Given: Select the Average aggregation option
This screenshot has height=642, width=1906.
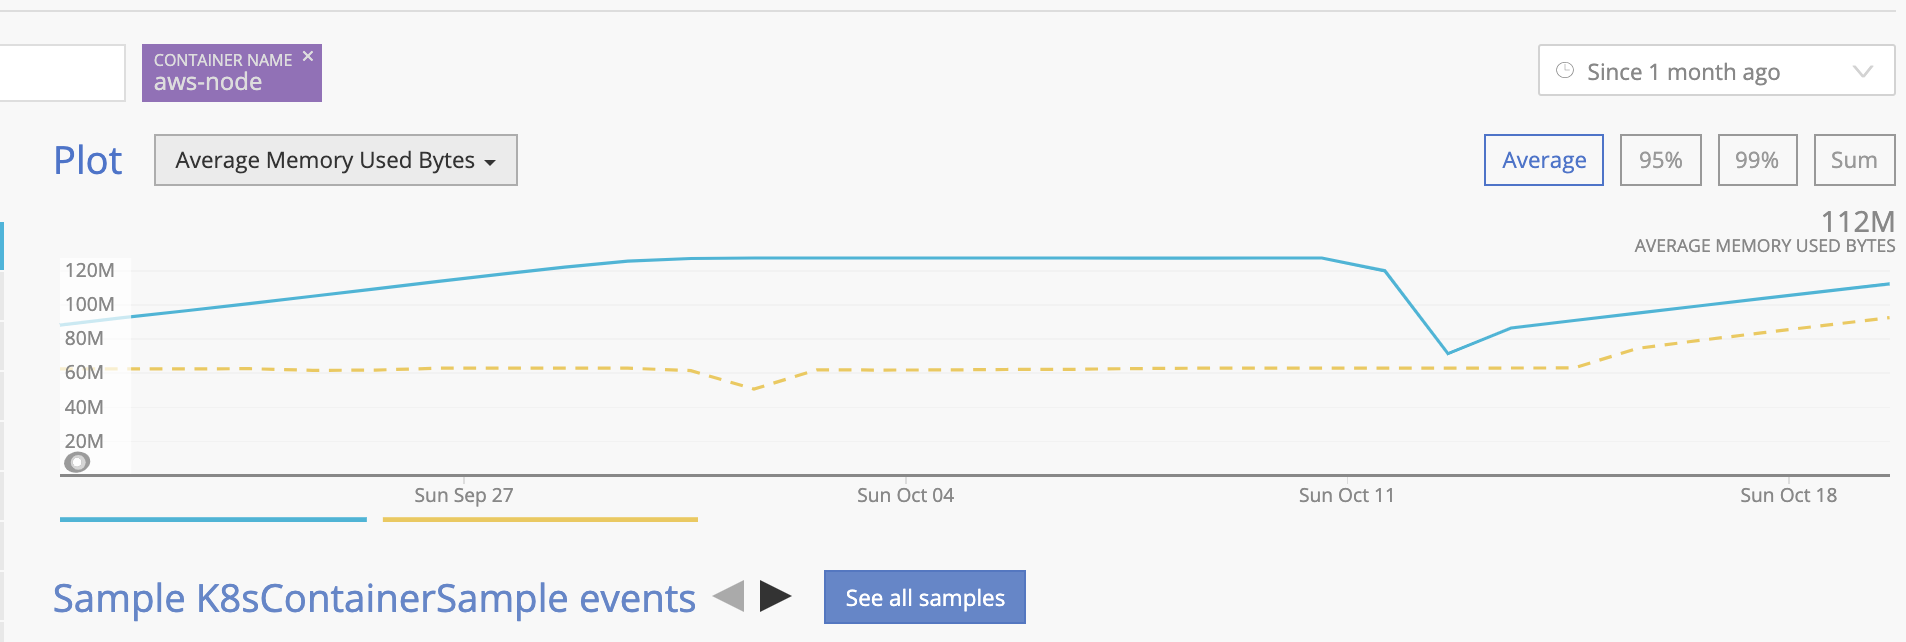Looking at the screenshot, I should [1544, 160].
